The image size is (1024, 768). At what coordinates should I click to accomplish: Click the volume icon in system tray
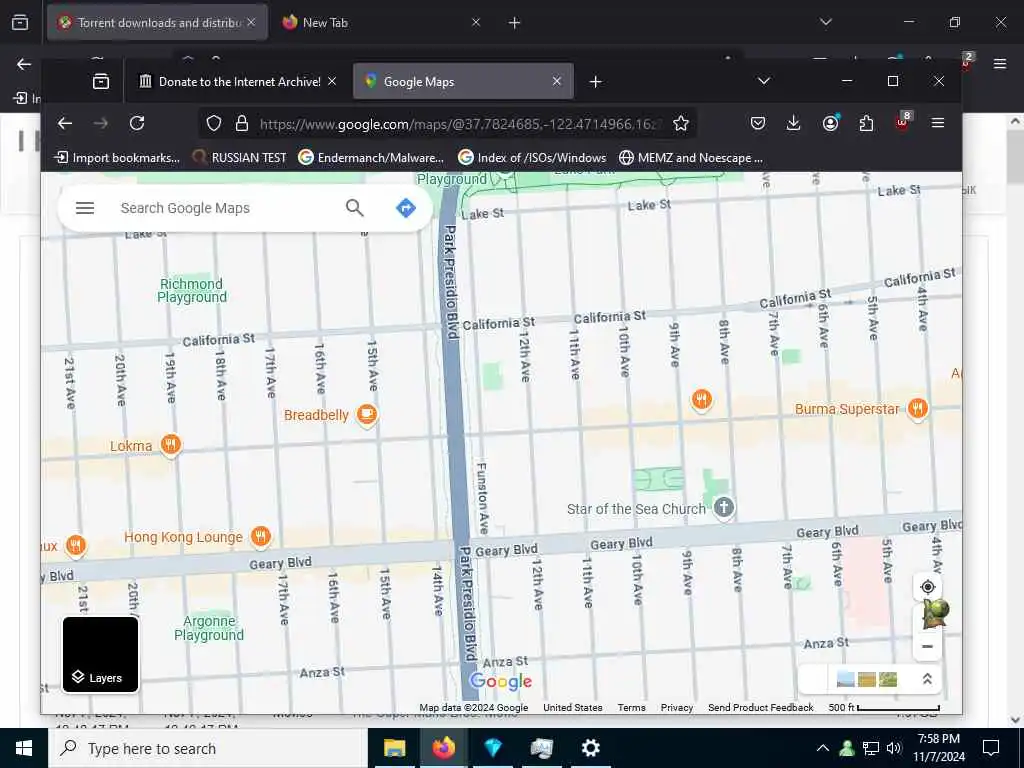[894, 748]
